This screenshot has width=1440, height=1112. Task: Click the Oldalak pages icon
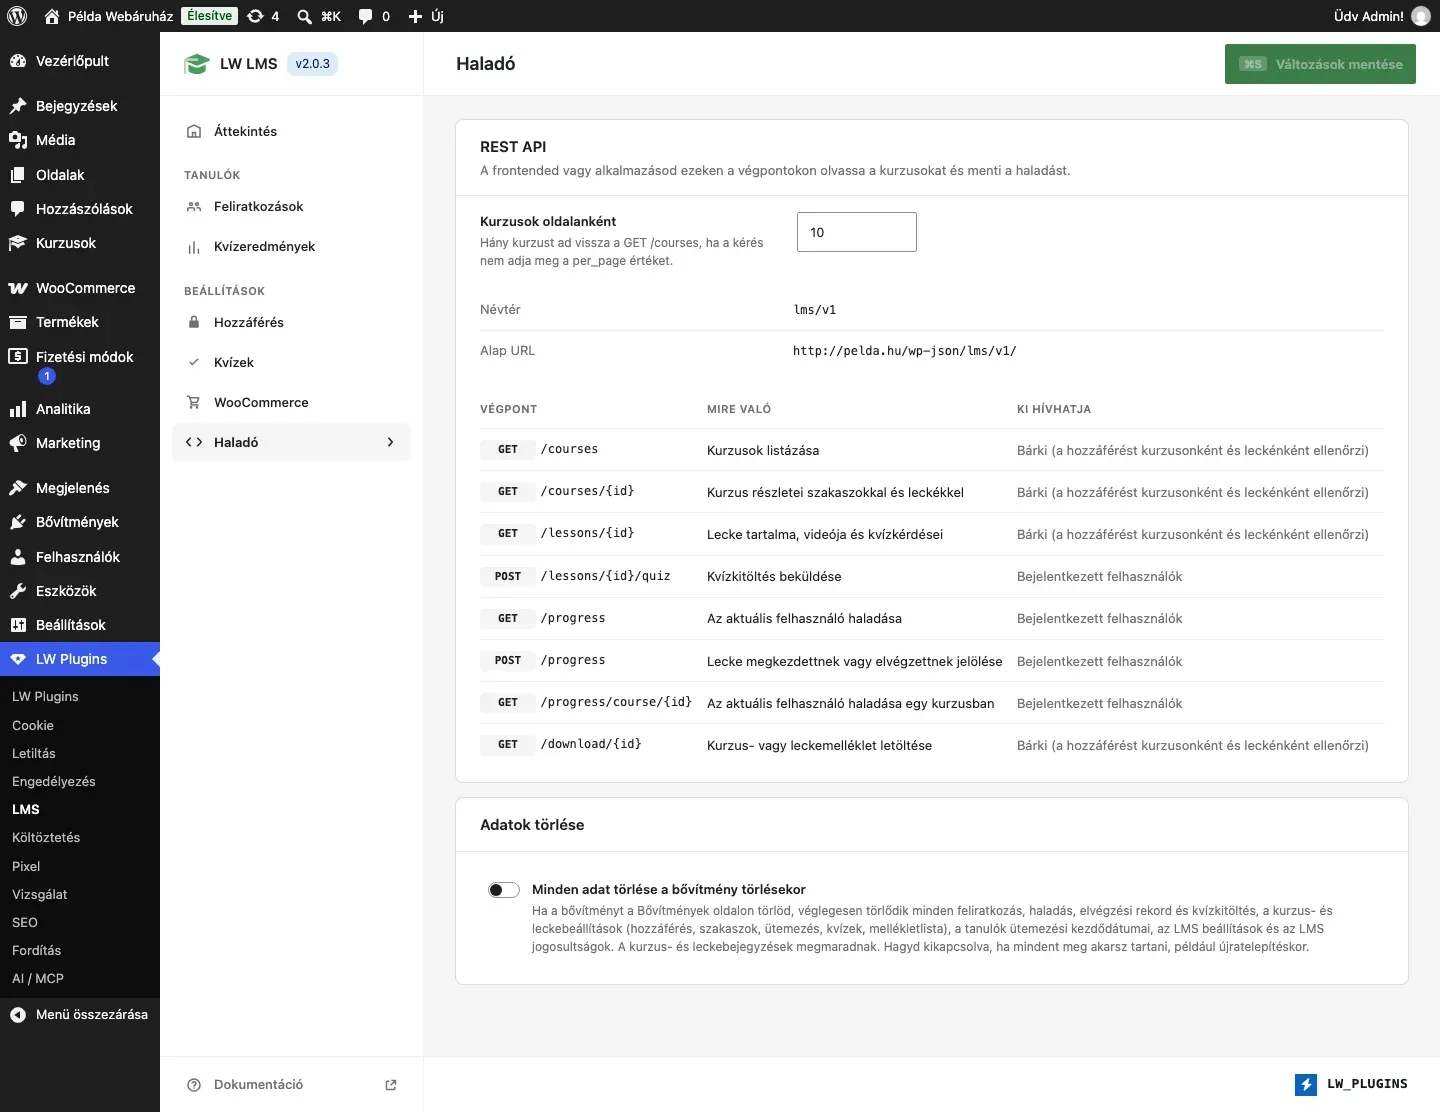18,175
